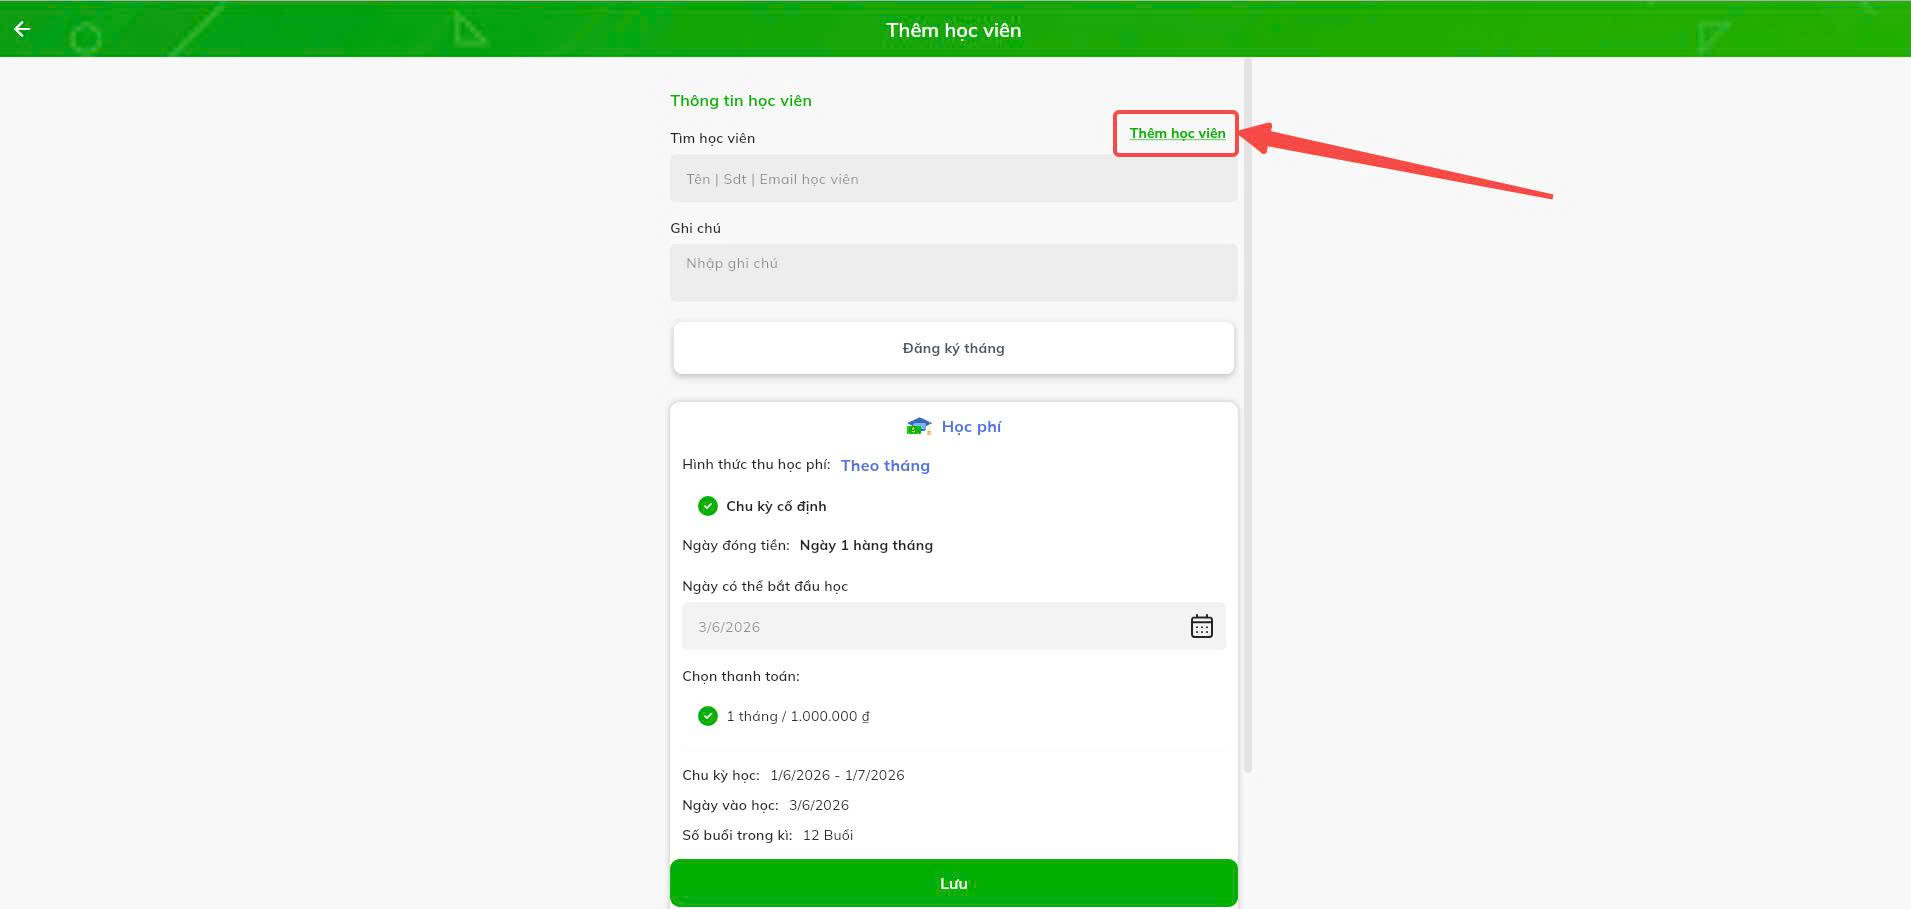Focus the Nhập ghi chú notes field
This screenshot has width=1911, height=909.
(953, 272)
